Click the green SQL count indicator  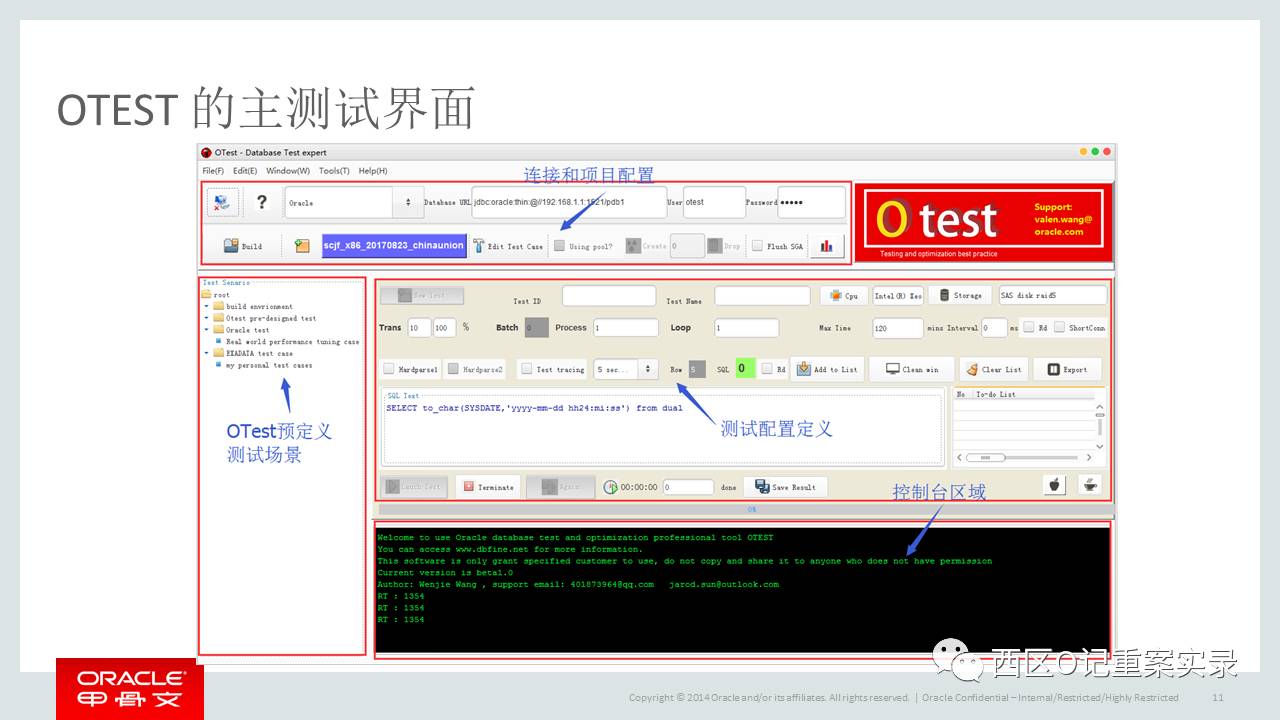click(744, 369)
